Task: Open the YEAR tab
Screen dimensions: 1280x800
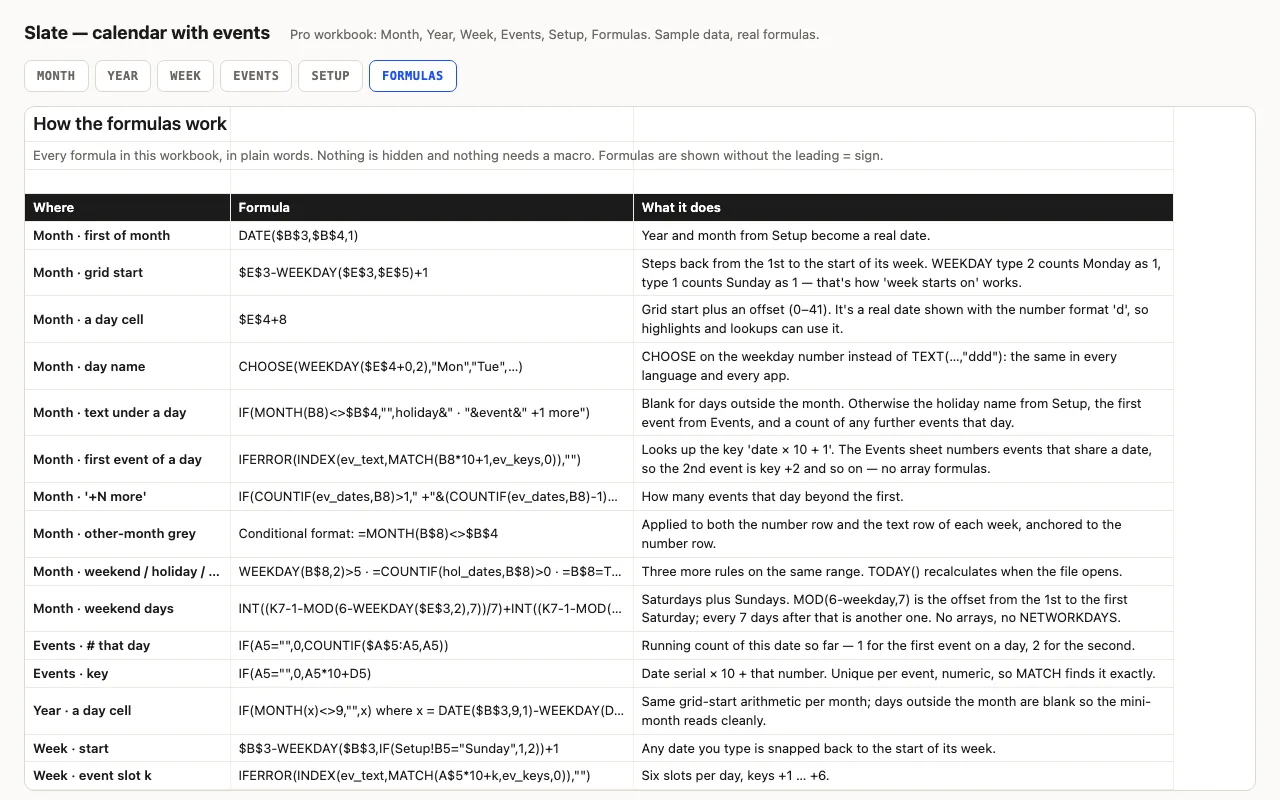Action: 123,76
